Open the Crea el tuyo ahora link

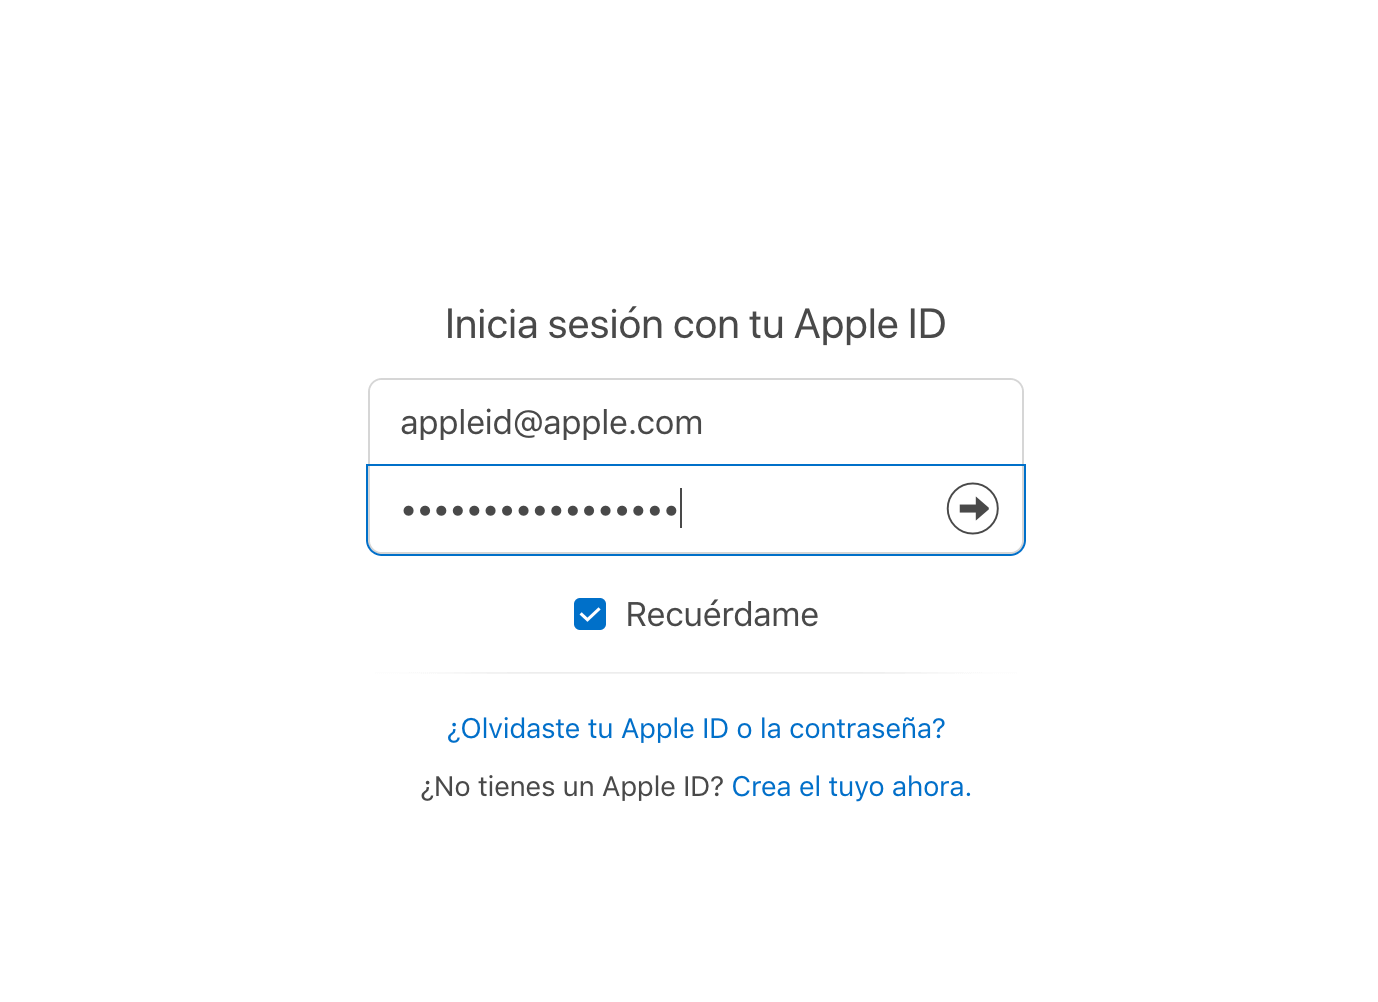click(x=852, y=787)
